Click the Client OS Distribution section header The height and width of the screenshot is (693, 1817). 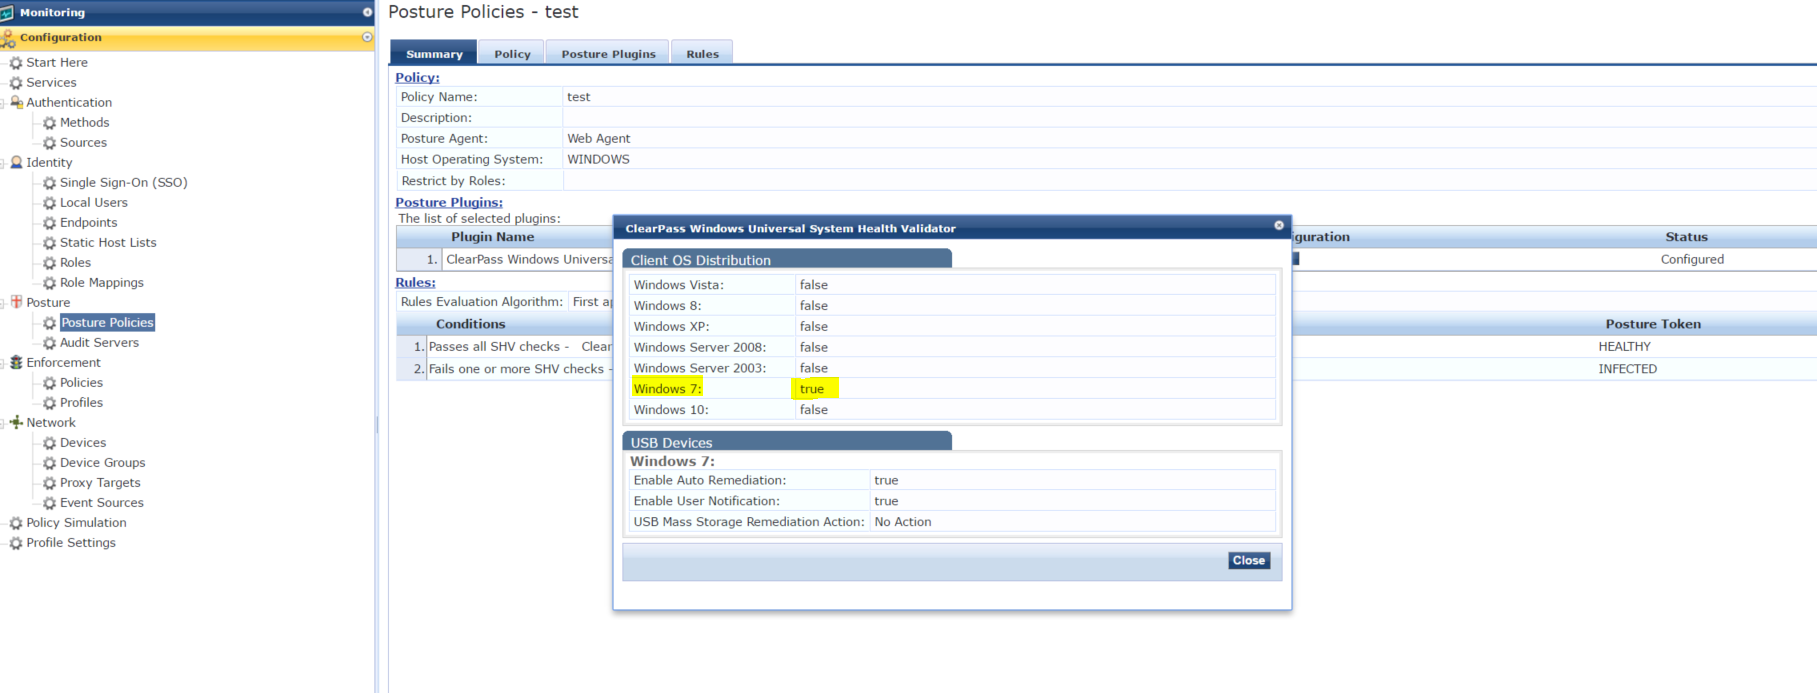tap(787, 259)
